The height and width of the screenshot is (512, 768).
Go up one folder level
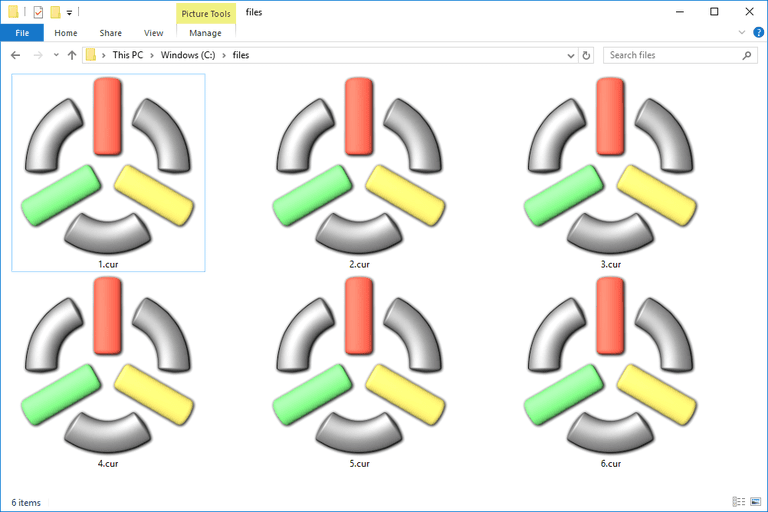pos(72,55)
